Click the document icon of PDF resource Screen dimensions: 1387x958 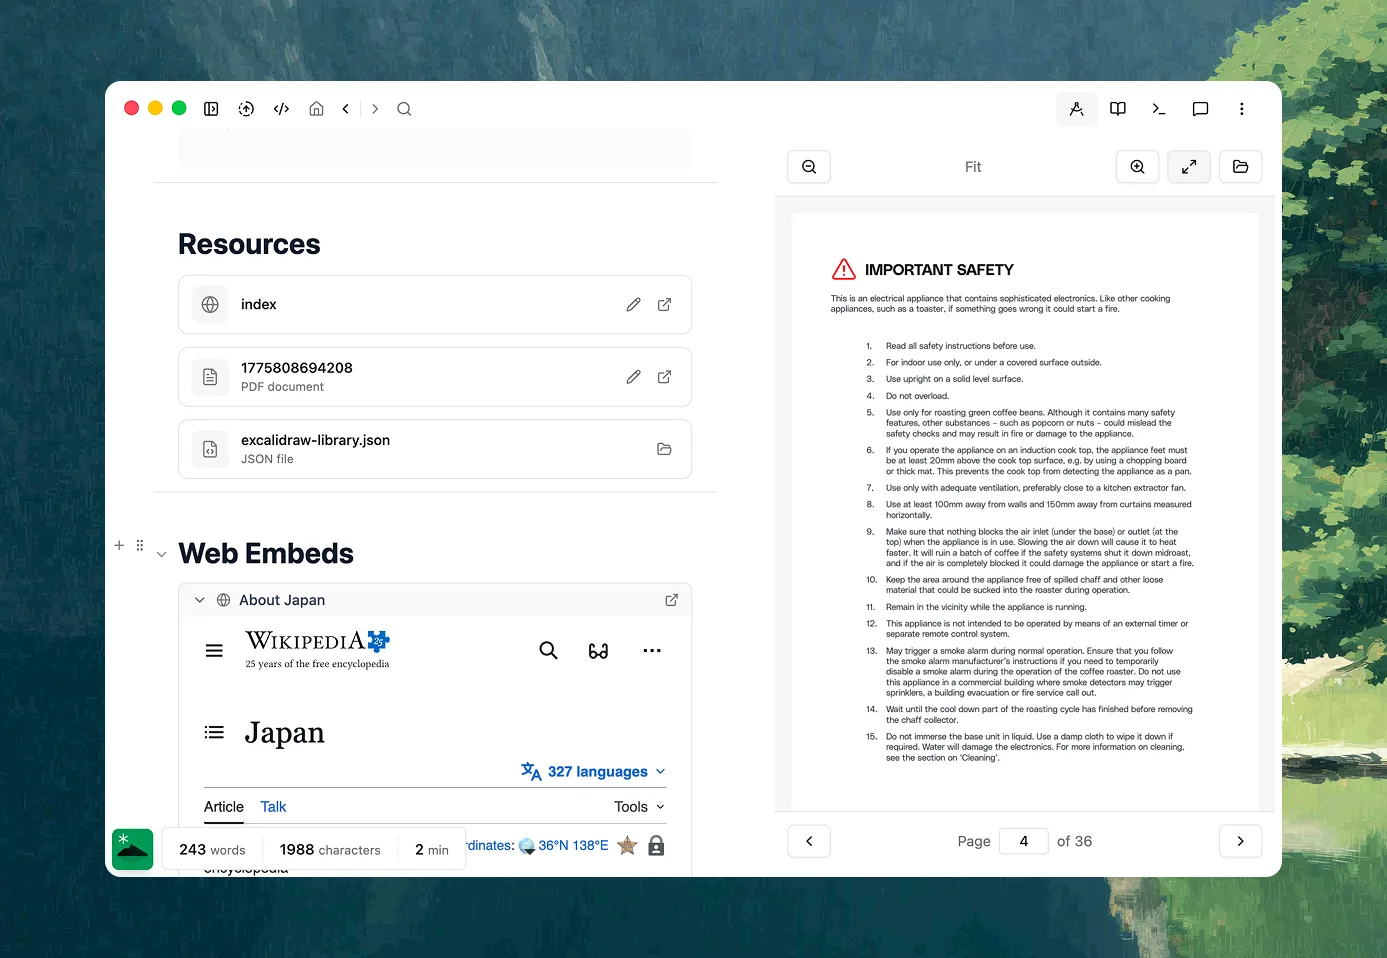click(210, 377)
